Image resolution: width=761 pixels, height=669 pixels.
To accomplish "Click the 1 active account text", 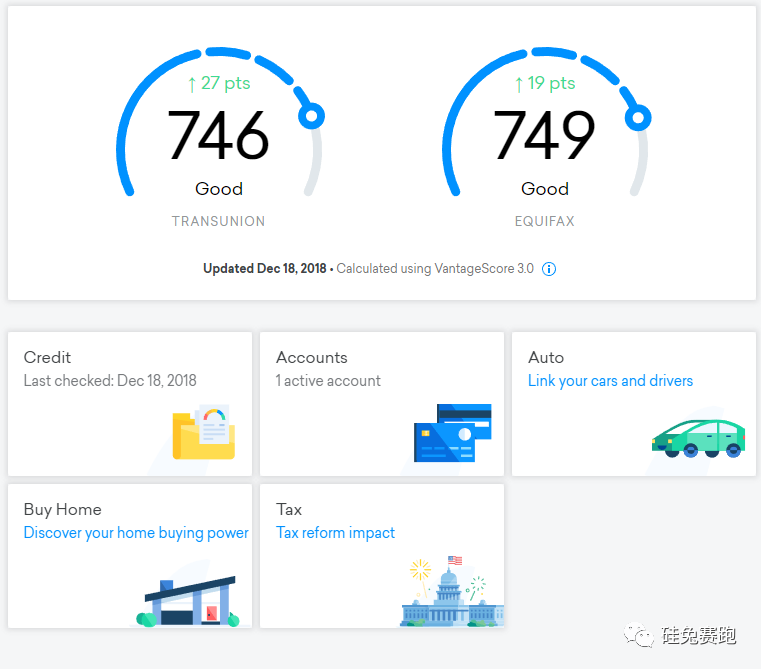I will click(x=328, y=381).
